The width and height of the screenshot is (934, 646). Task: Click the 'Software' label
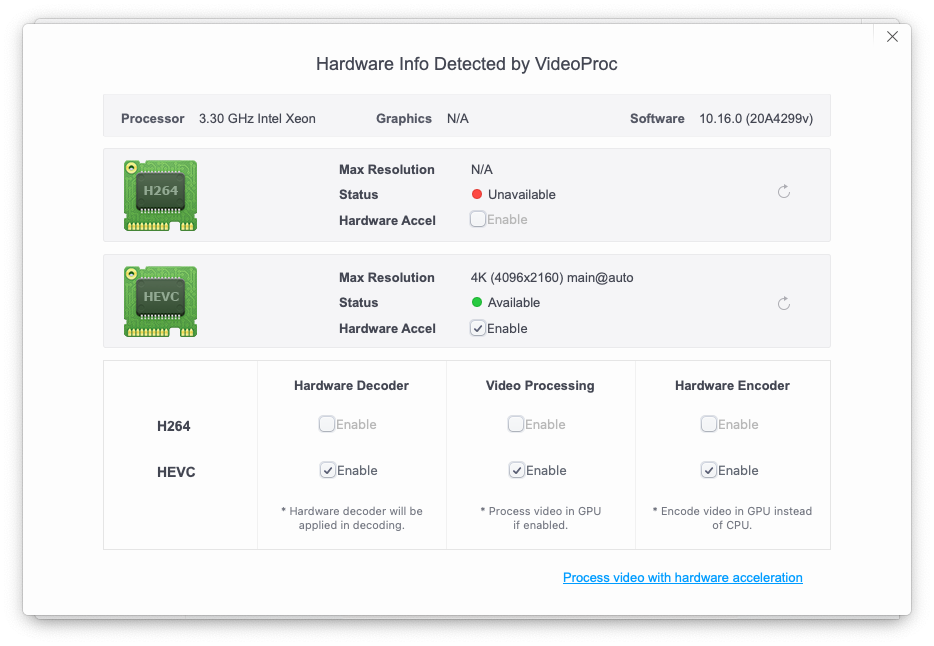click(x=657, y=118)
